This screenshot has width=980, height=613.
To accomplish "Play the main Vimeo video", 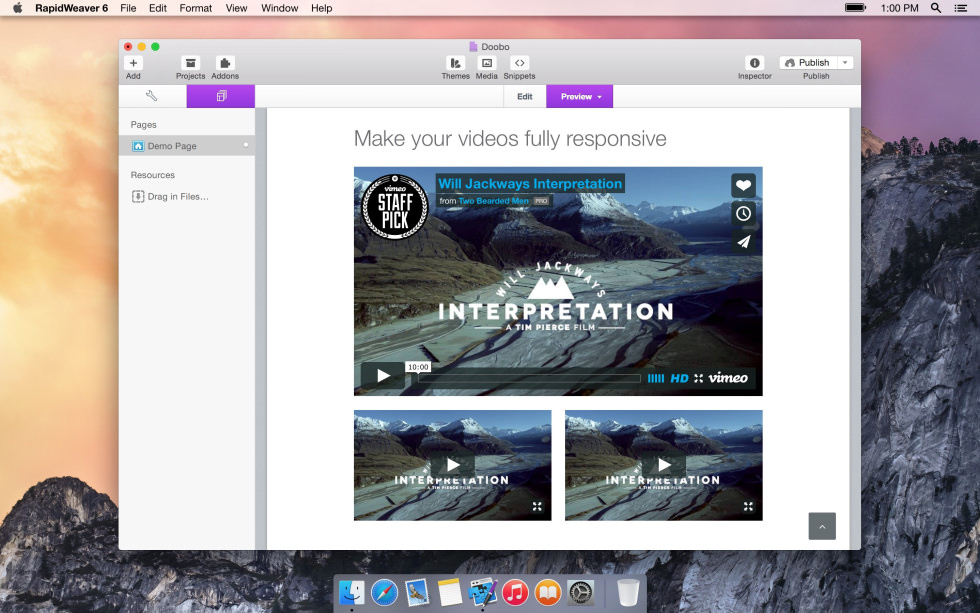I will point(383,376).
